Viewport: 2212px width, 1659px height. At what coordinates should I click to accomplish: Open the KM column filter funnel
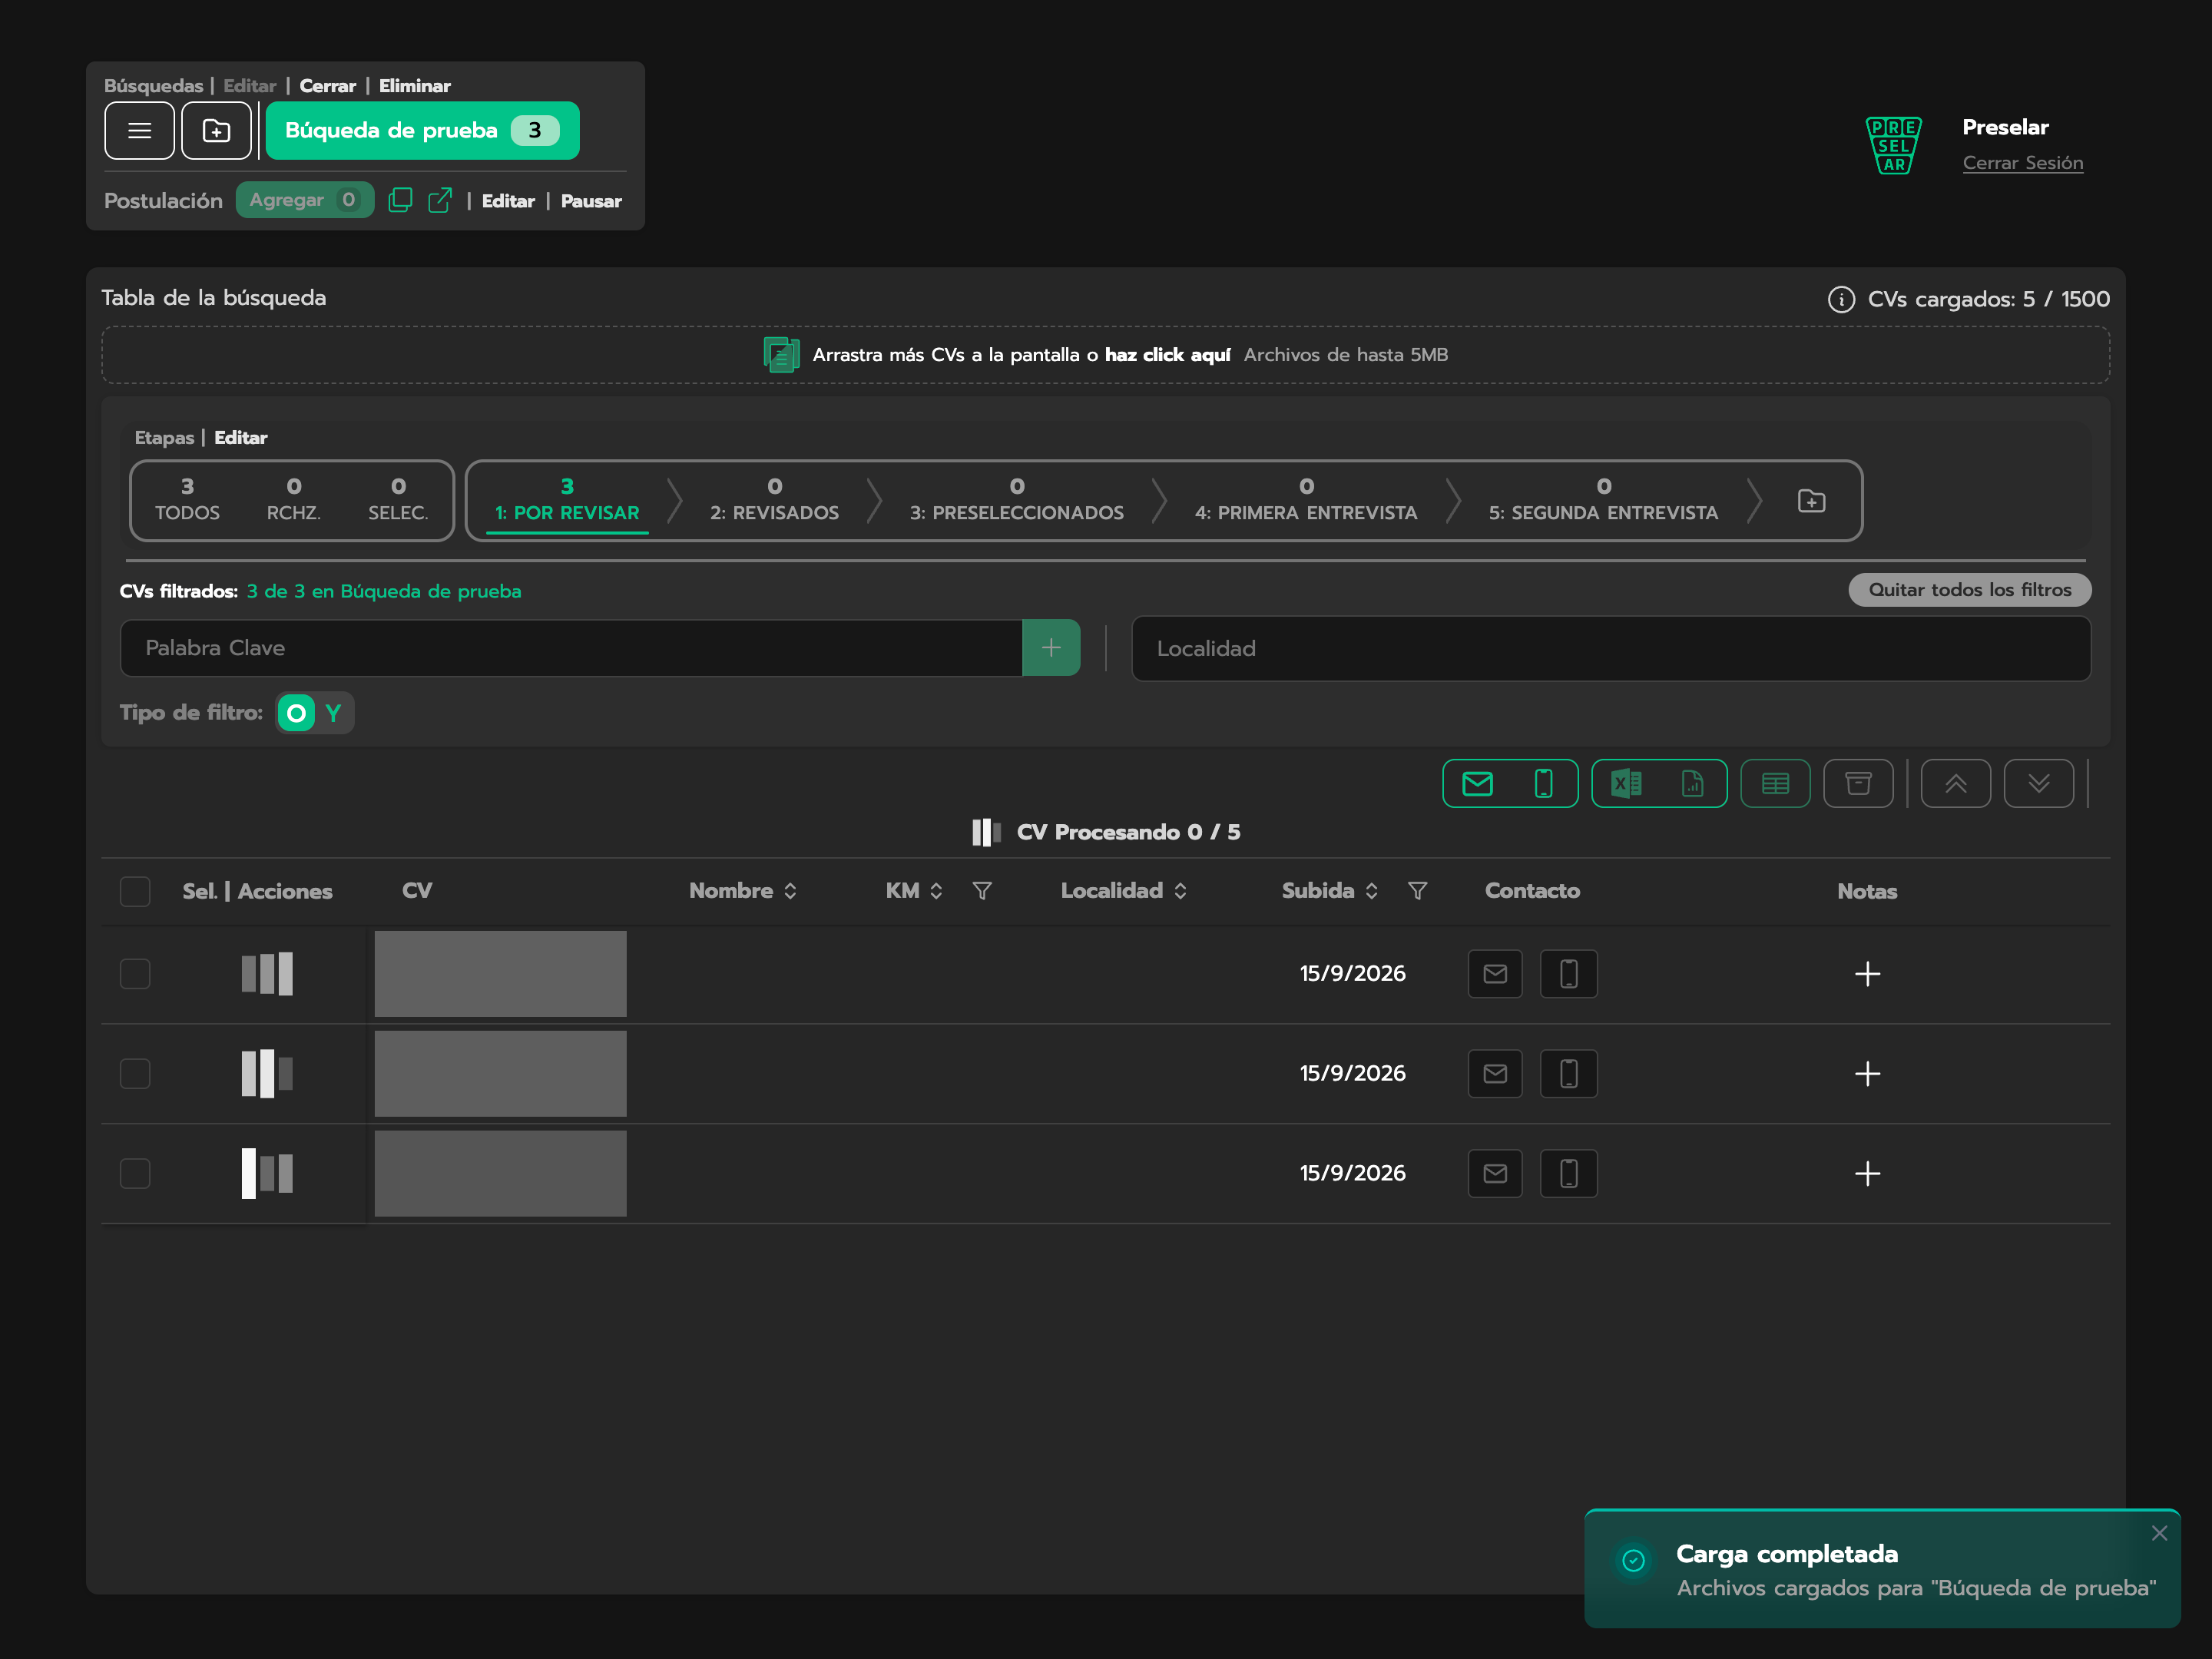[982, 891]
